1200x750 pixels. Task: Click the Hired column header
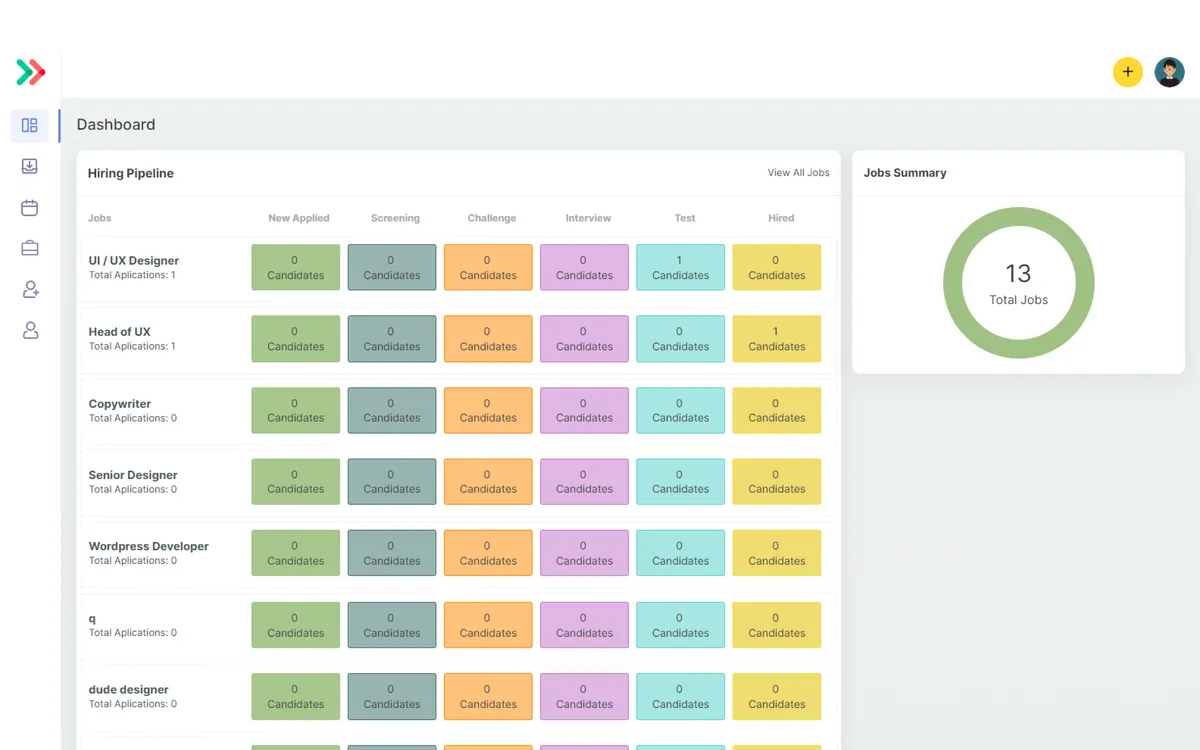click(781, 218)
